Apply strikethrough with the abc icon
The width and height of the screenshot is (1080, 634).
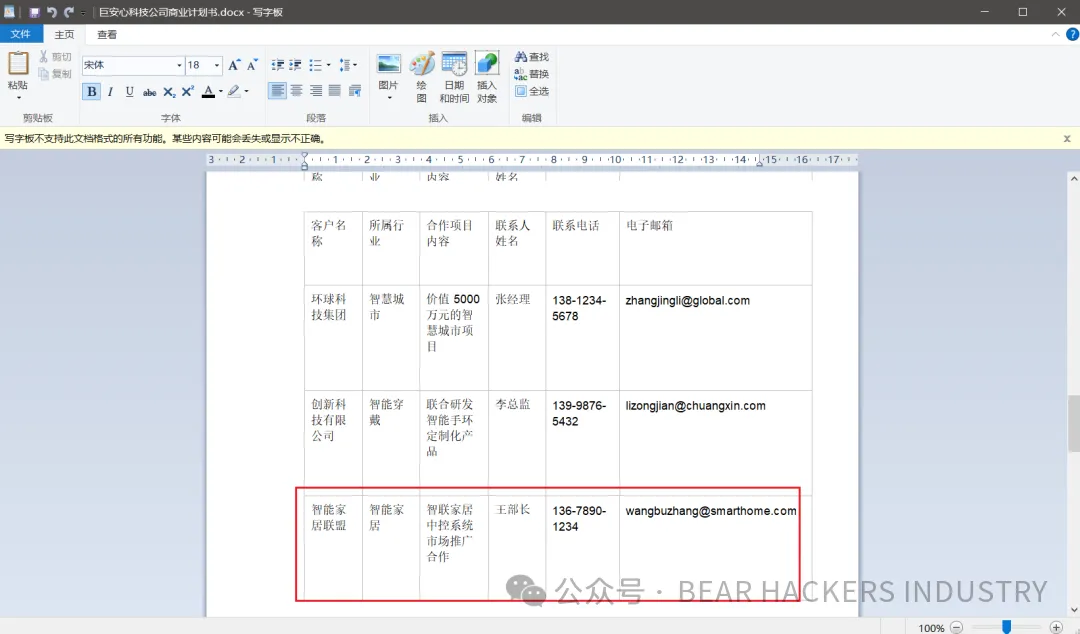pyautogui.click(x=149, y=92)
